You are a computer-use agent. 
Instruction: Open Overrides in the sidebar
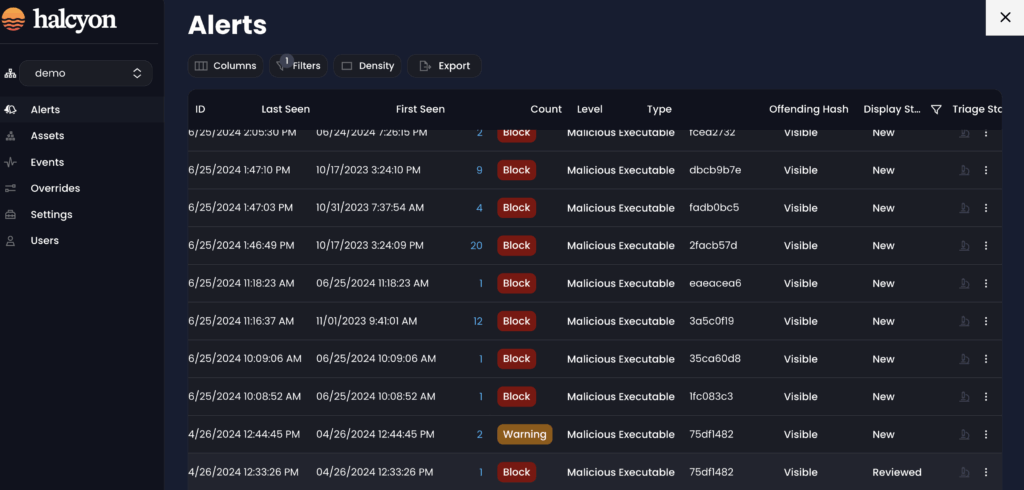pos(55,188)
